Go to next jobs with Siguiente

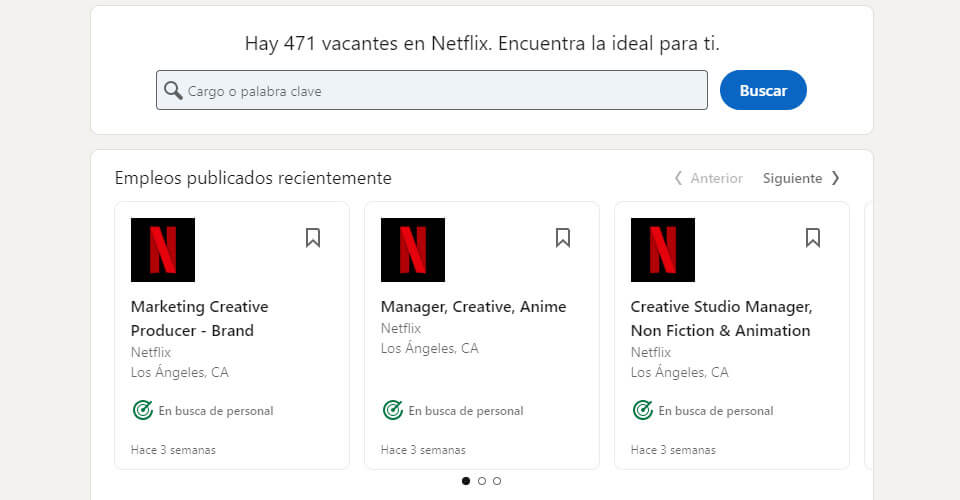[801, 178]
